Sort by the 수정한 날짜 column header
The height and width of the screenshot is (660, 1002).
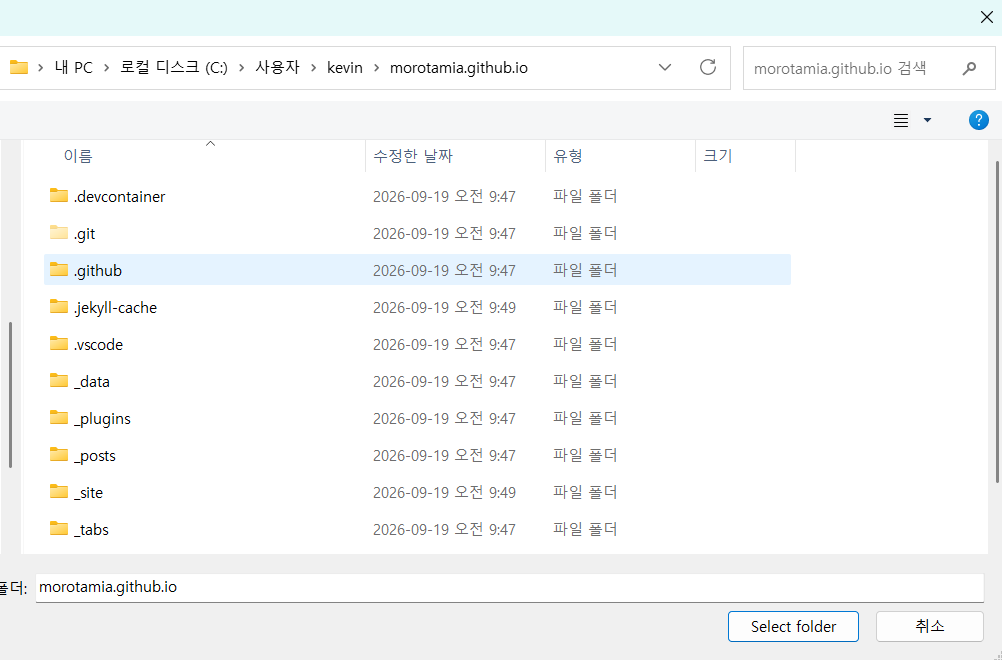click(413, 156)
